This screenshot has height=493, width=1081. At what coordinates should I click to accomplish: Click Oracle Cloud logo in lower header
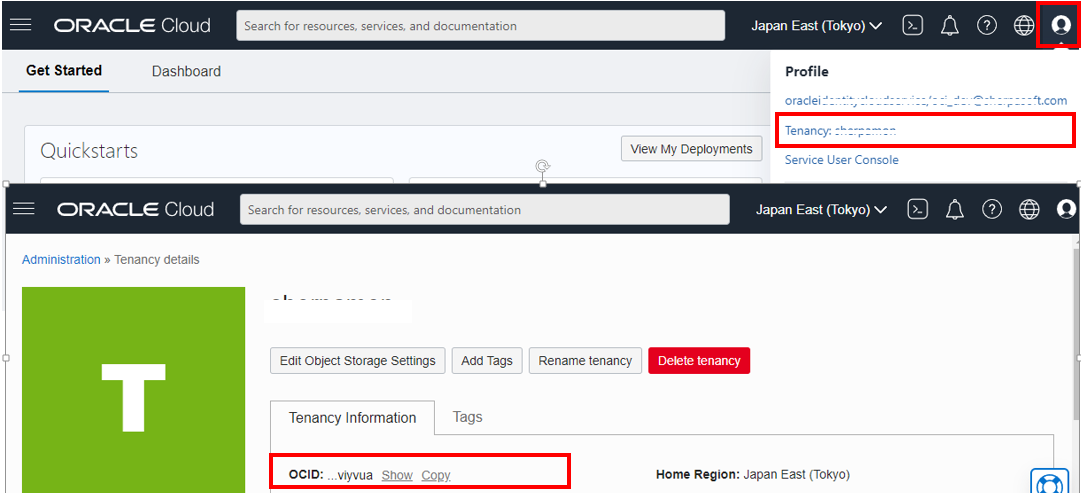(136, 209)
